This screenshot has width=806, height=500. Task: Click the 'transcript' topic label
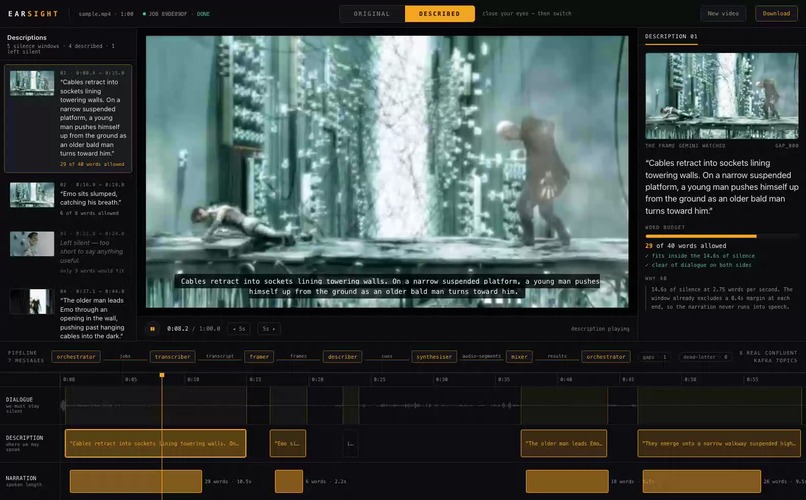point(219,356)
